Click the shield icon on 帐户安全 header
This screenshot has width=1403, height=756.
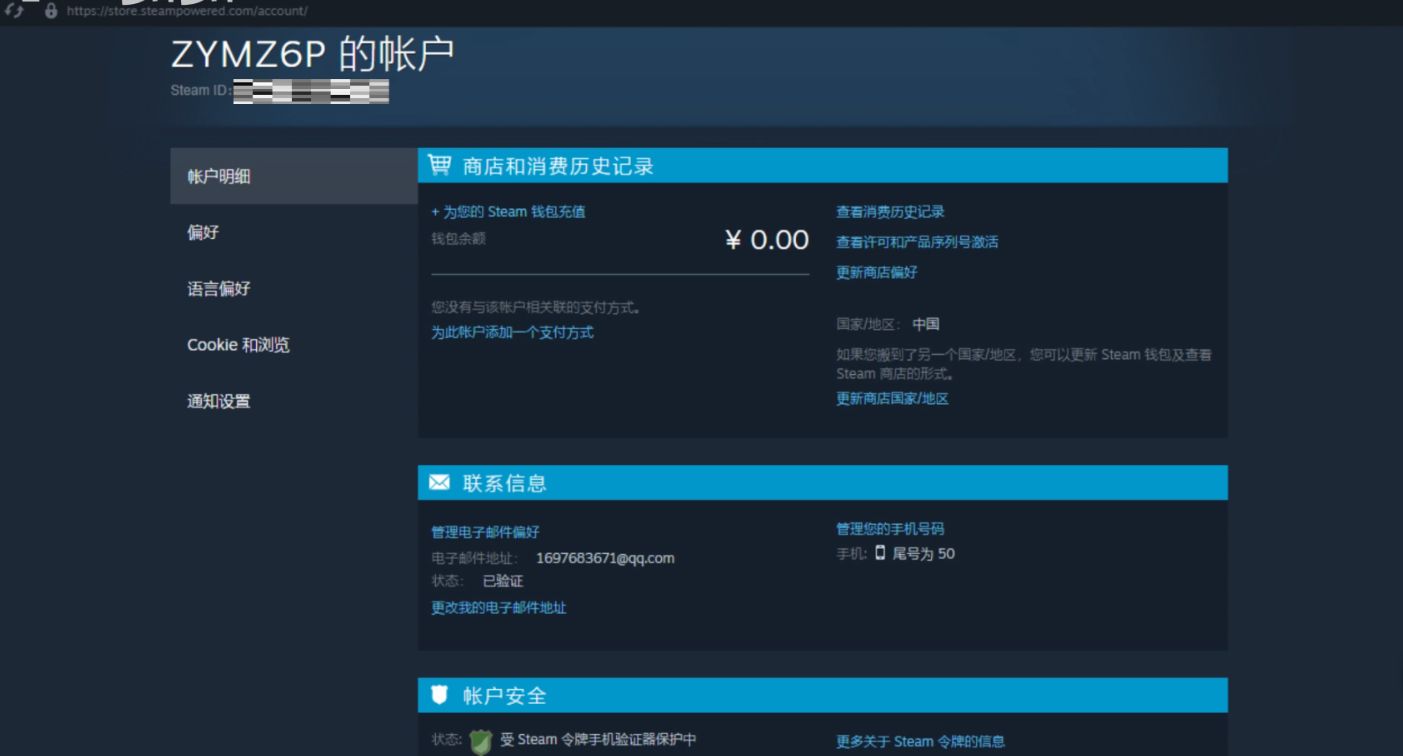[x=438, y=695]
